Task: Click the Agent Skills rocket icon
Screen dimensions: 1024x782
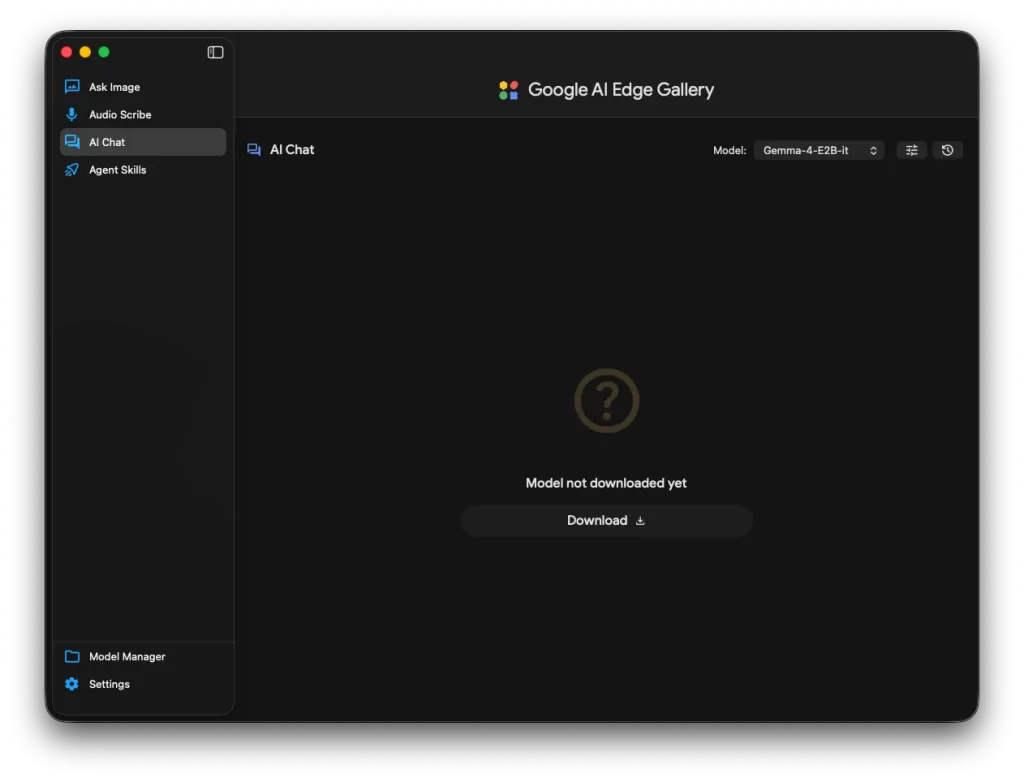Action: (72, 170)
